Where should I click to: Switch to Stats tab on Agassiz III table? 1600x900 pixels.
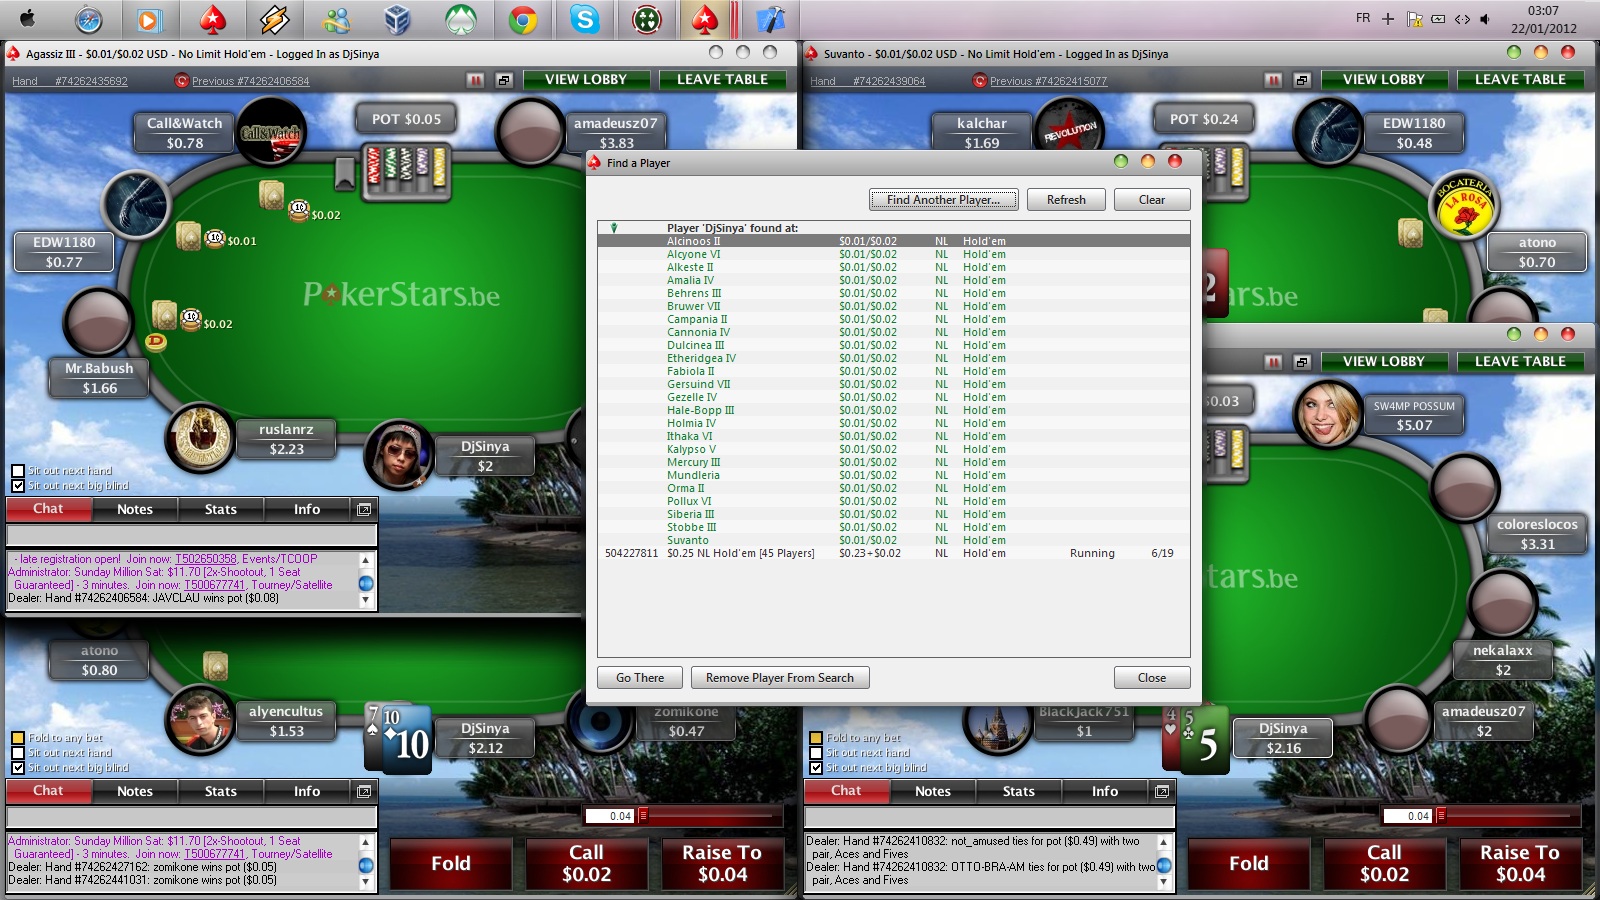click(x=221, y=509)
